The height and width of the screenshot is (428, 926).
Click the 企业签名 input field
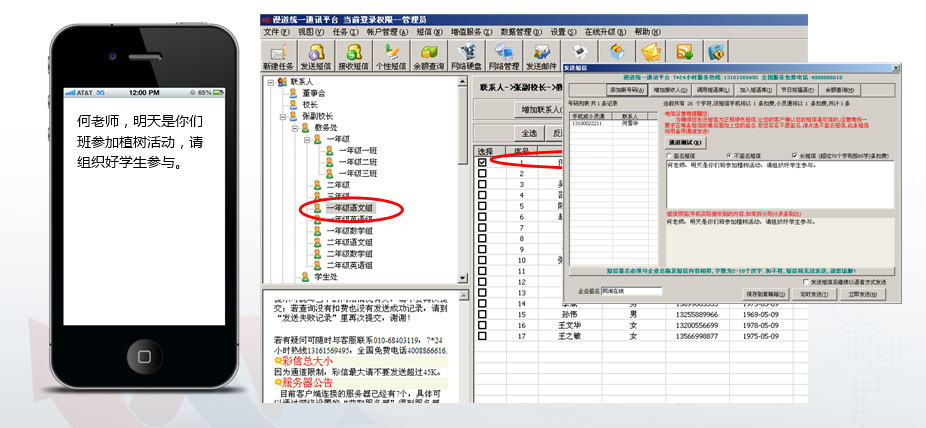(632, 291)
